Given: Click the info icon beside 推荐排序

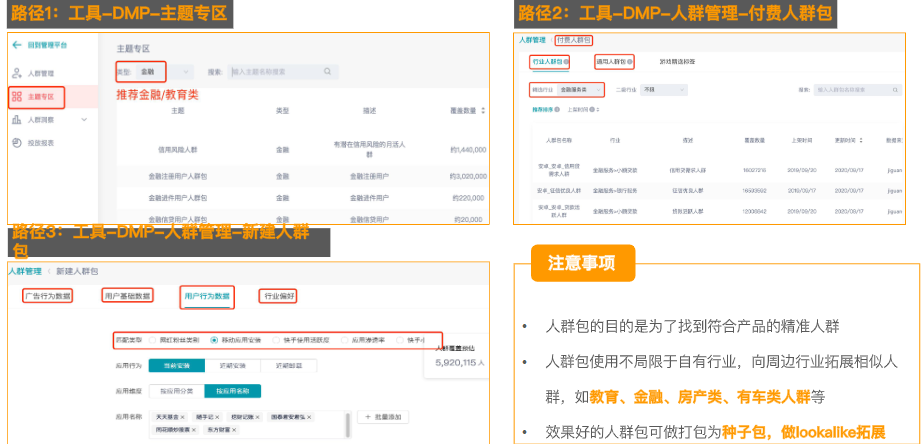Looking at the screenshot, I should (x=557, y=109).
